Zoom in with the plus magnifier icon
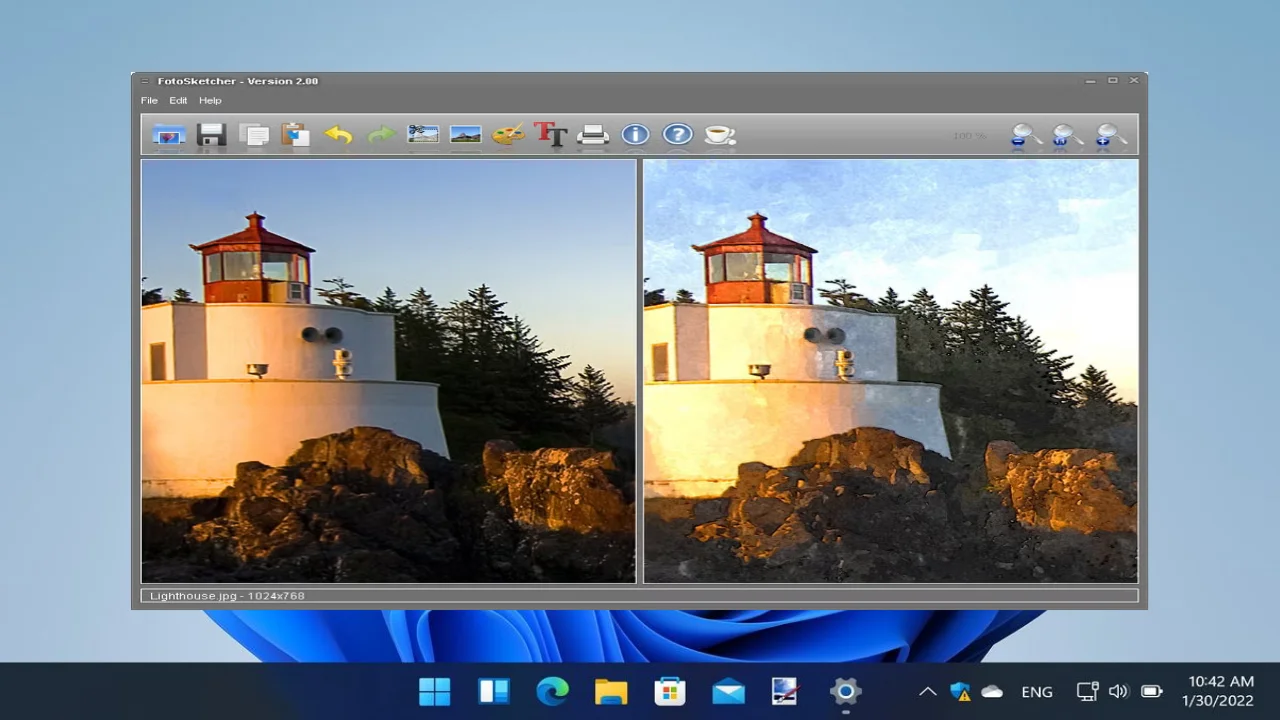The width and height of the screenshot is (1280, 720). point(1111,135)
